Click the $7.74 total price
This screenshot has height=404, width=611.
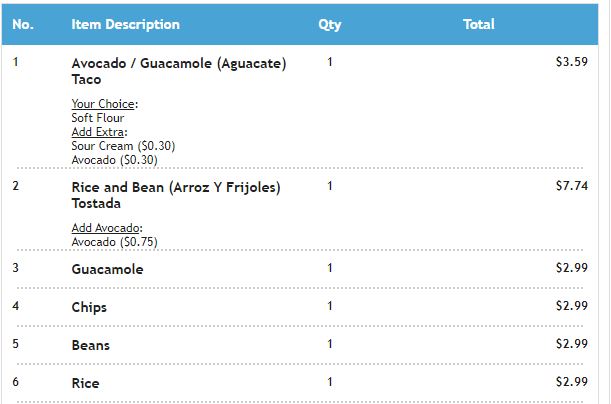[x=572, y=186]
